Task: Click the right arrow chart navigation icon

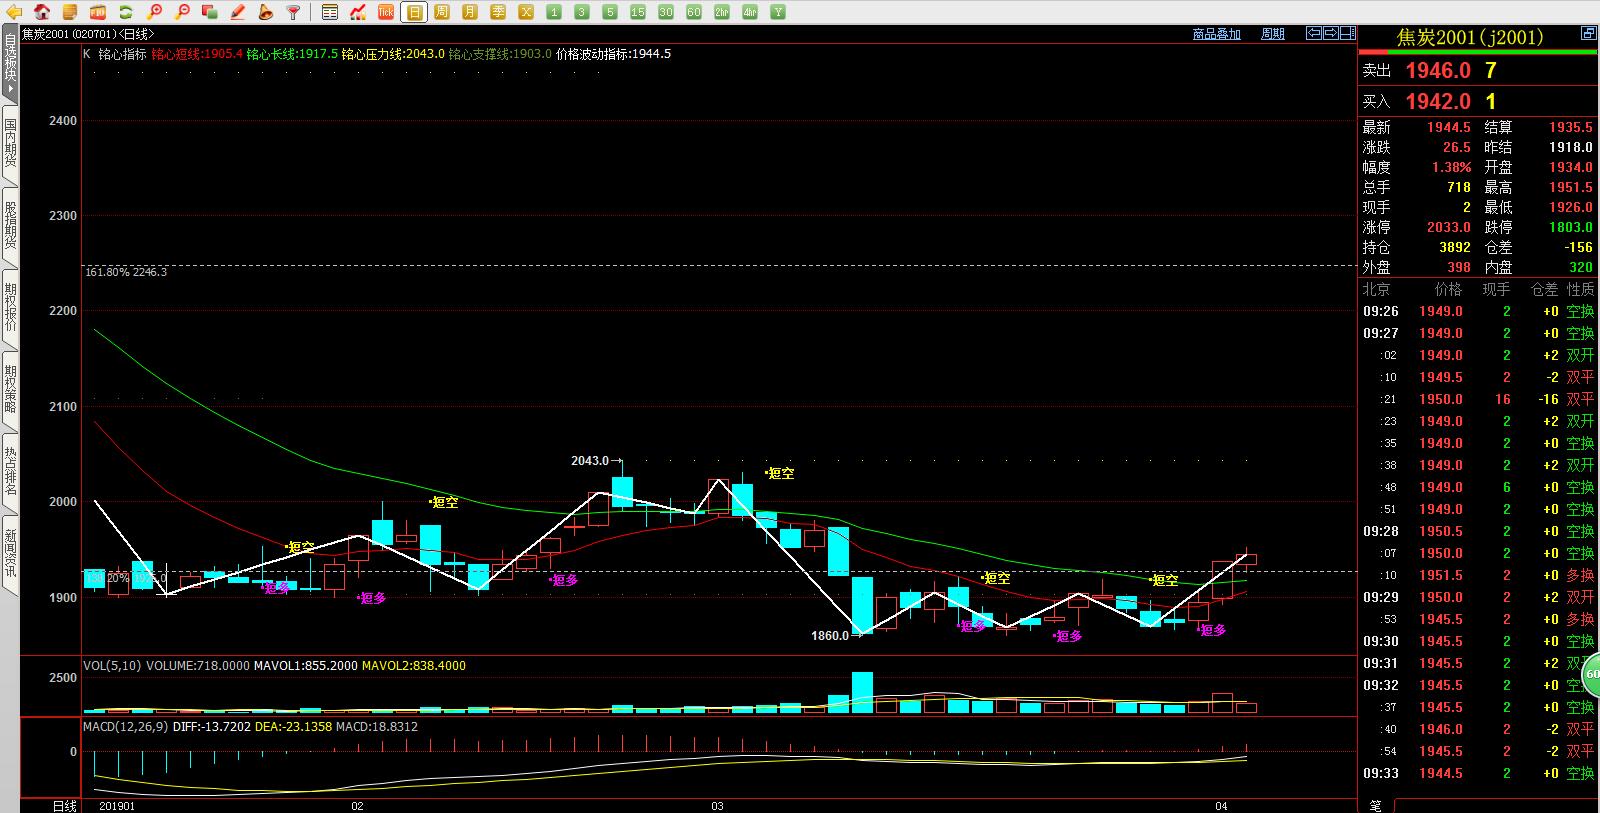Action: click(1330, 33)
